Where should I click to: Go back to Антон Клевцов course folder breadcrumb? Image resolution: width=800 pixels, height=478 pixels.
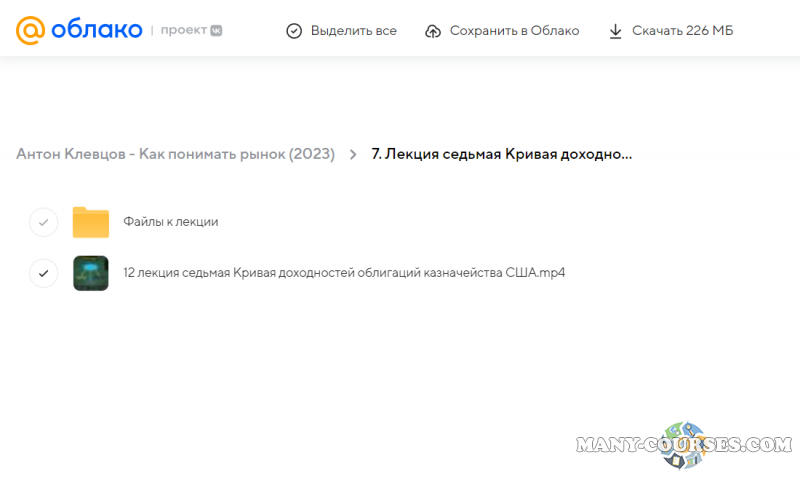tap(175, 154)
